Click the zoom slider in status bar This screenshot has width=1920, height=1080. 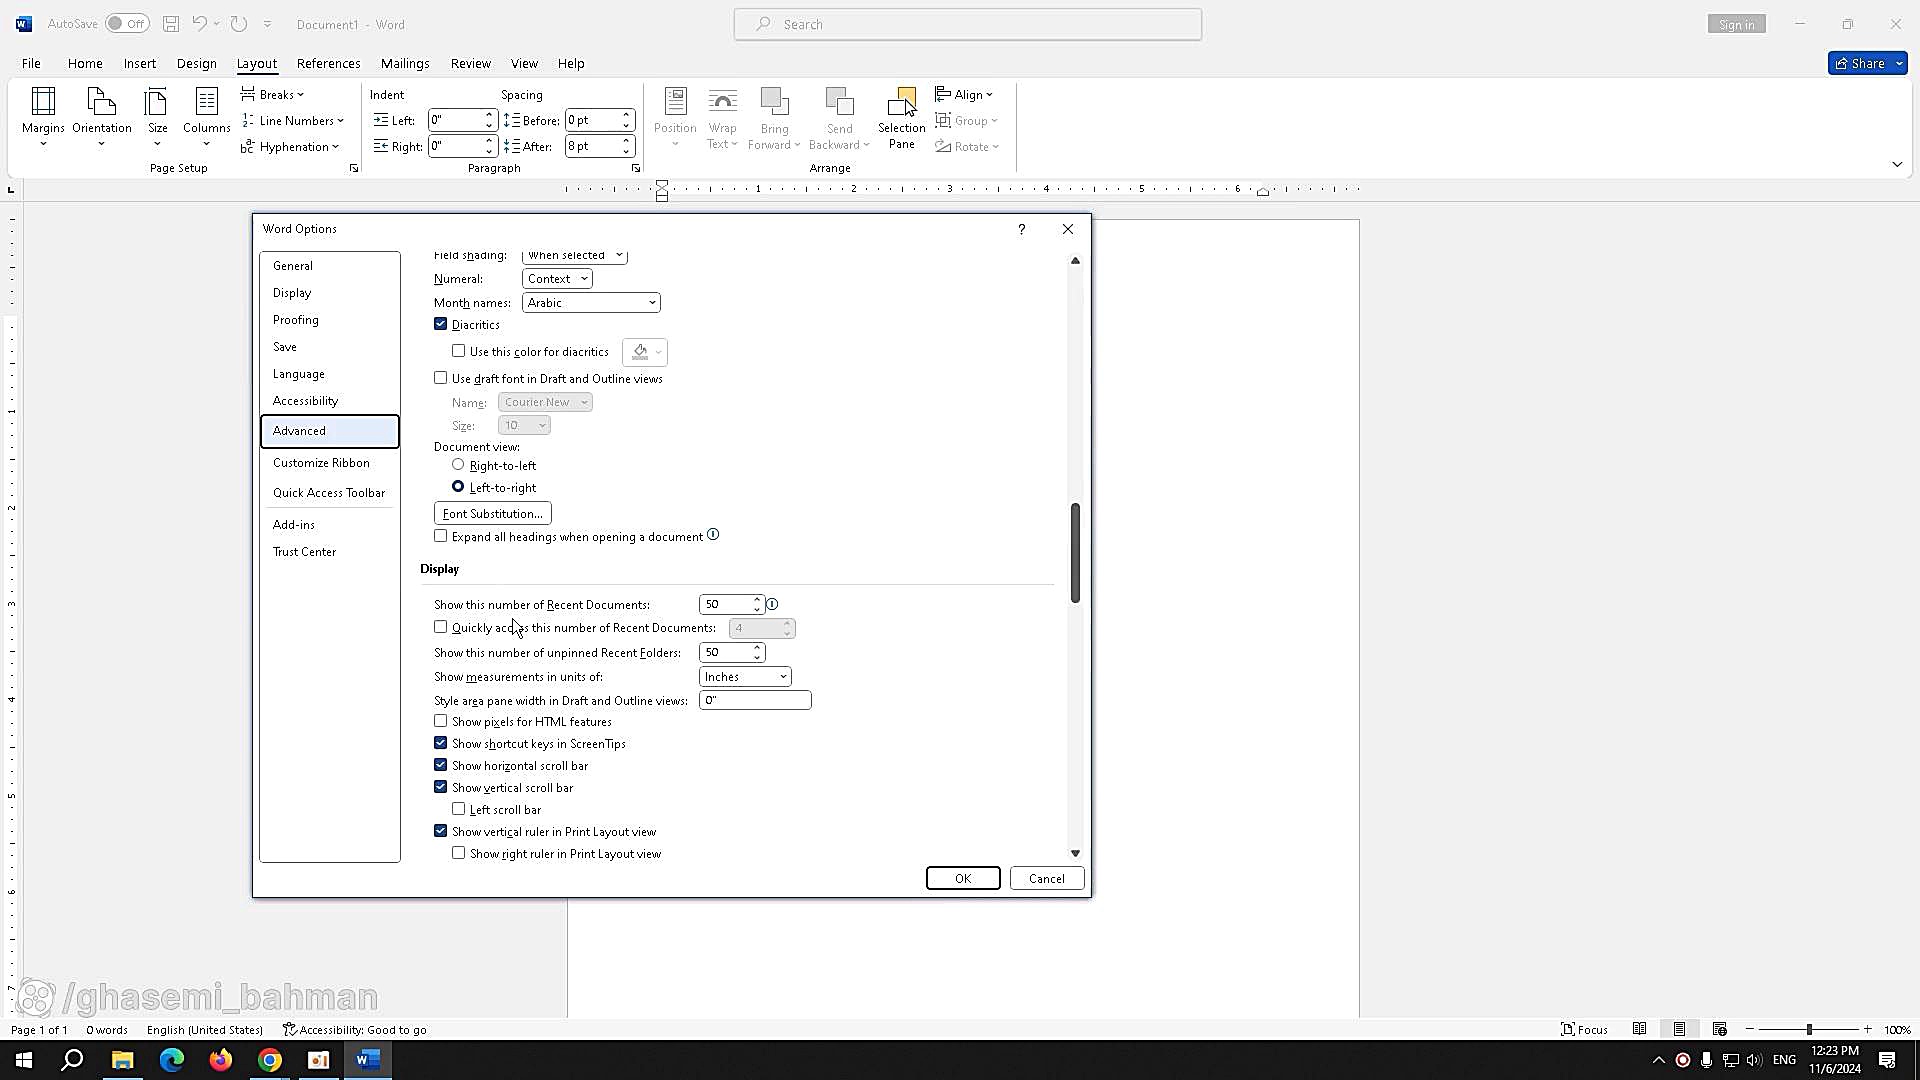(1808, 1029)
